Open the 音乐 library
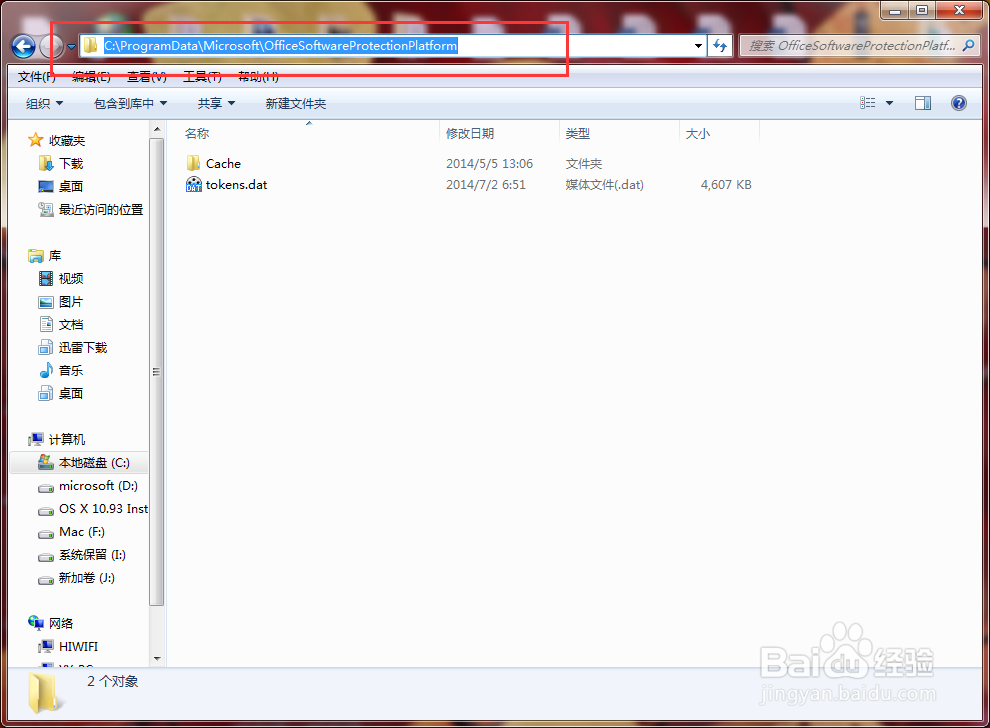Viewport: 990px width, 728px height. 71,371
